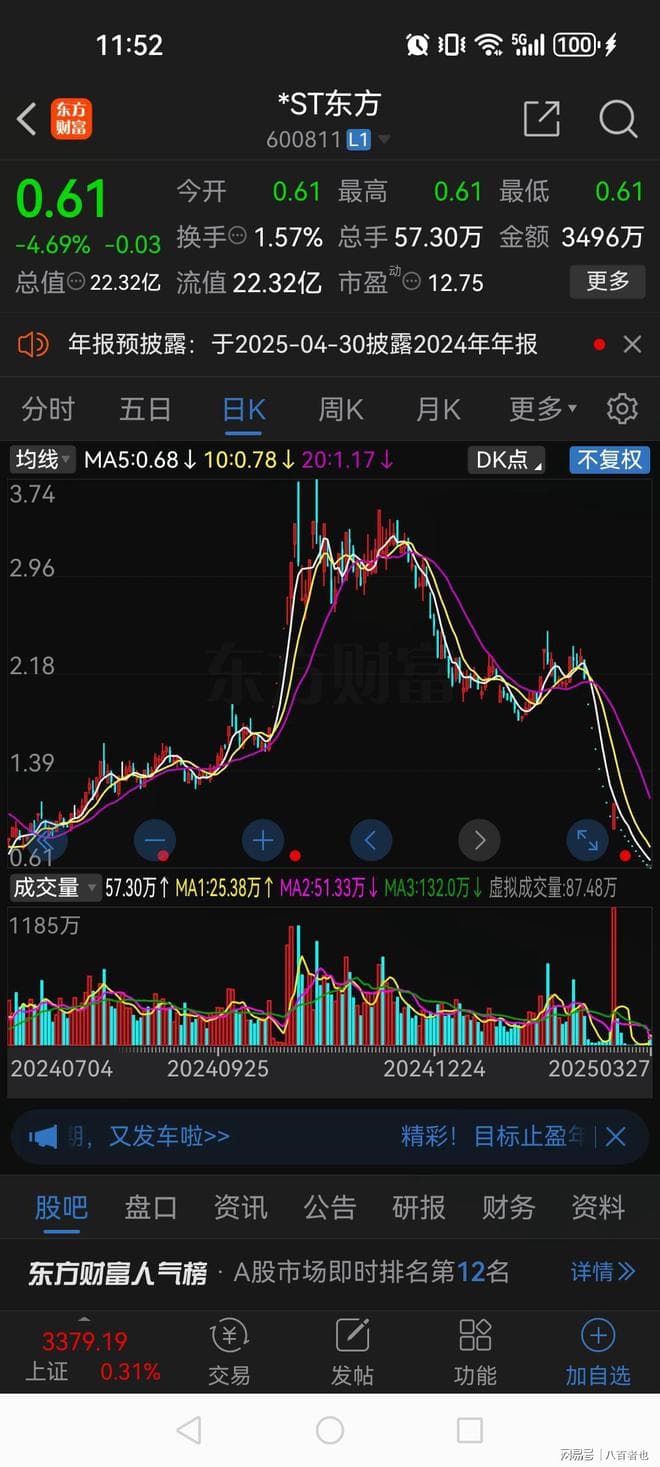Screen dimensions: 660x1467
Task: Expand L1 level dropdown beside 600811
Action: (368, 140)
